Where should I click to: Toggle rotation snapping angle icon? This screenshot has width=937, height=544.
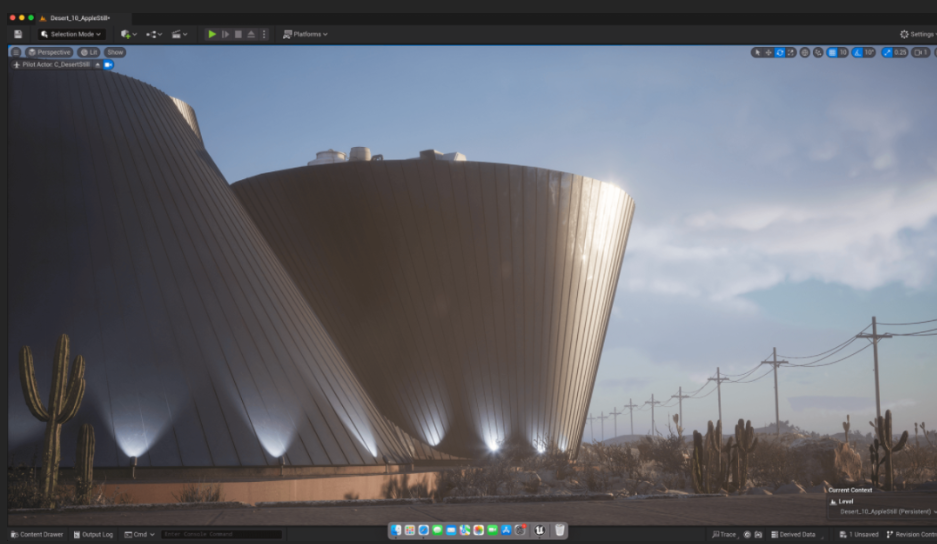tap(858, 52)
